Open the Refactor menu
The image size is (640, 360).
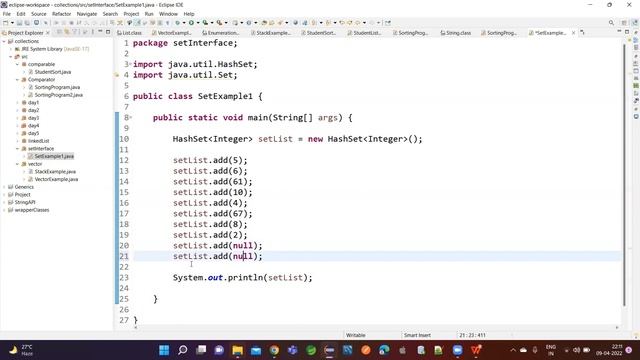[x=62, y=14]
